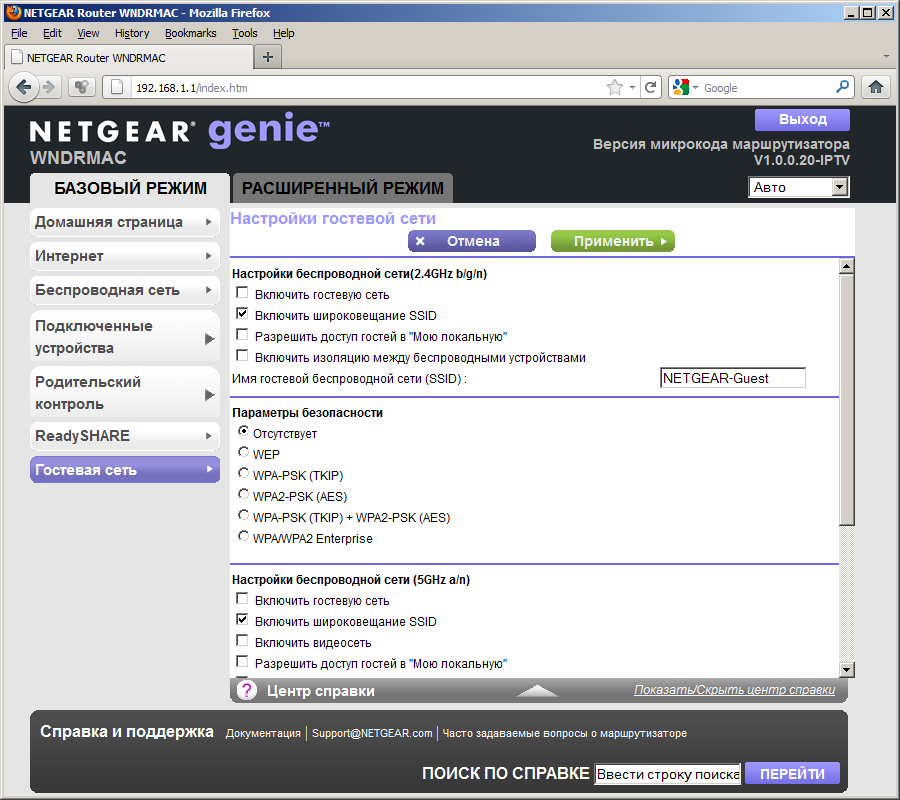Open a new tab with plus button
This screenshot has height=800, width=900.
click(x=267, y=57)
